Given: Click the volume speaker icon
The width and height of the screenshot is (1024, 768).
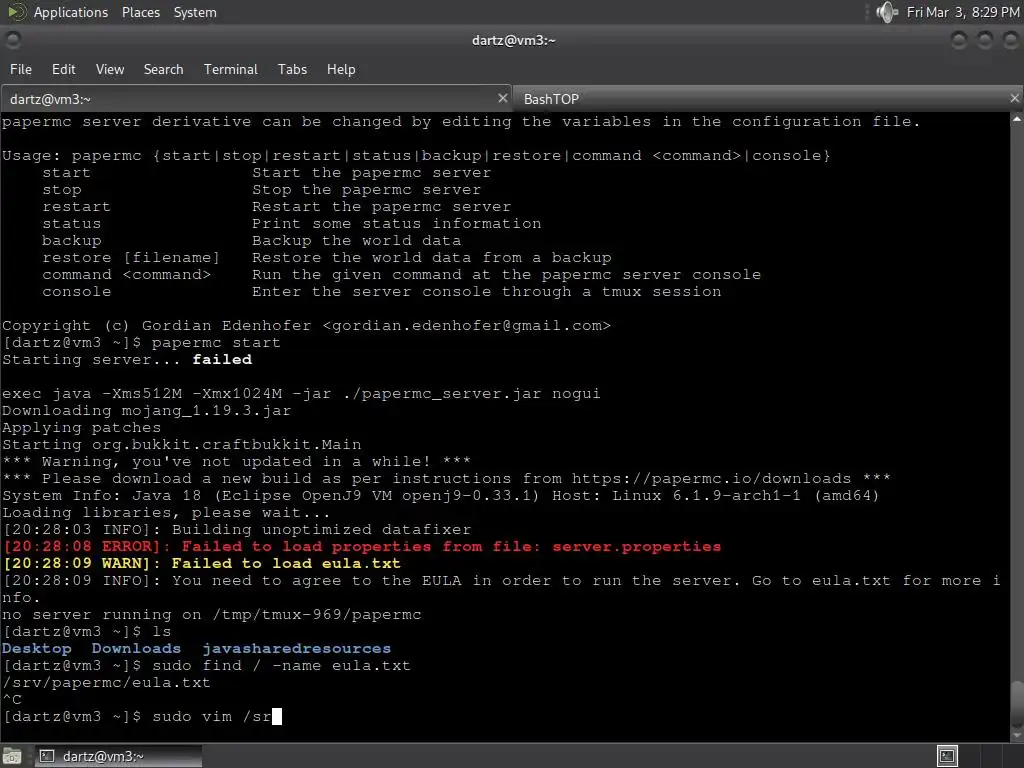Looking at the screenshot, I should pos(886,12).
